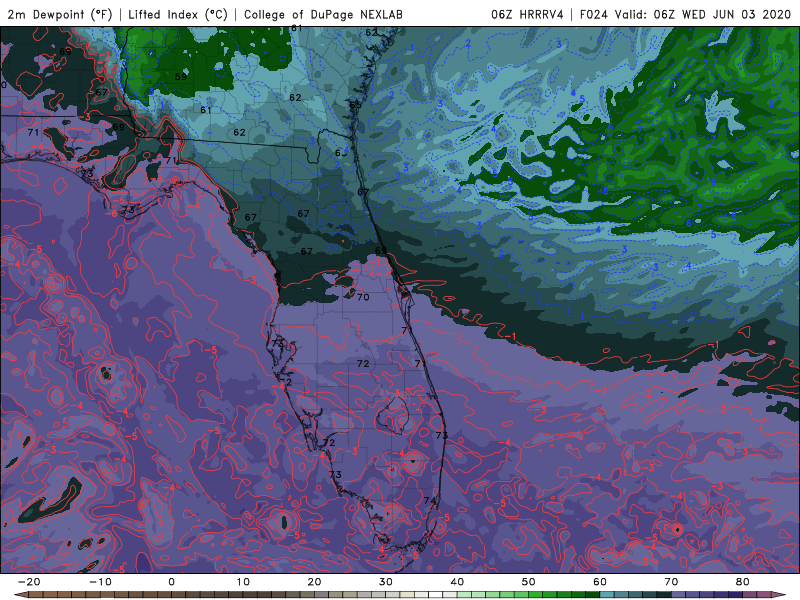Click the -20 label on the color scale
Viewport: 800px width, 600px height.
click(x=29, y=582)
